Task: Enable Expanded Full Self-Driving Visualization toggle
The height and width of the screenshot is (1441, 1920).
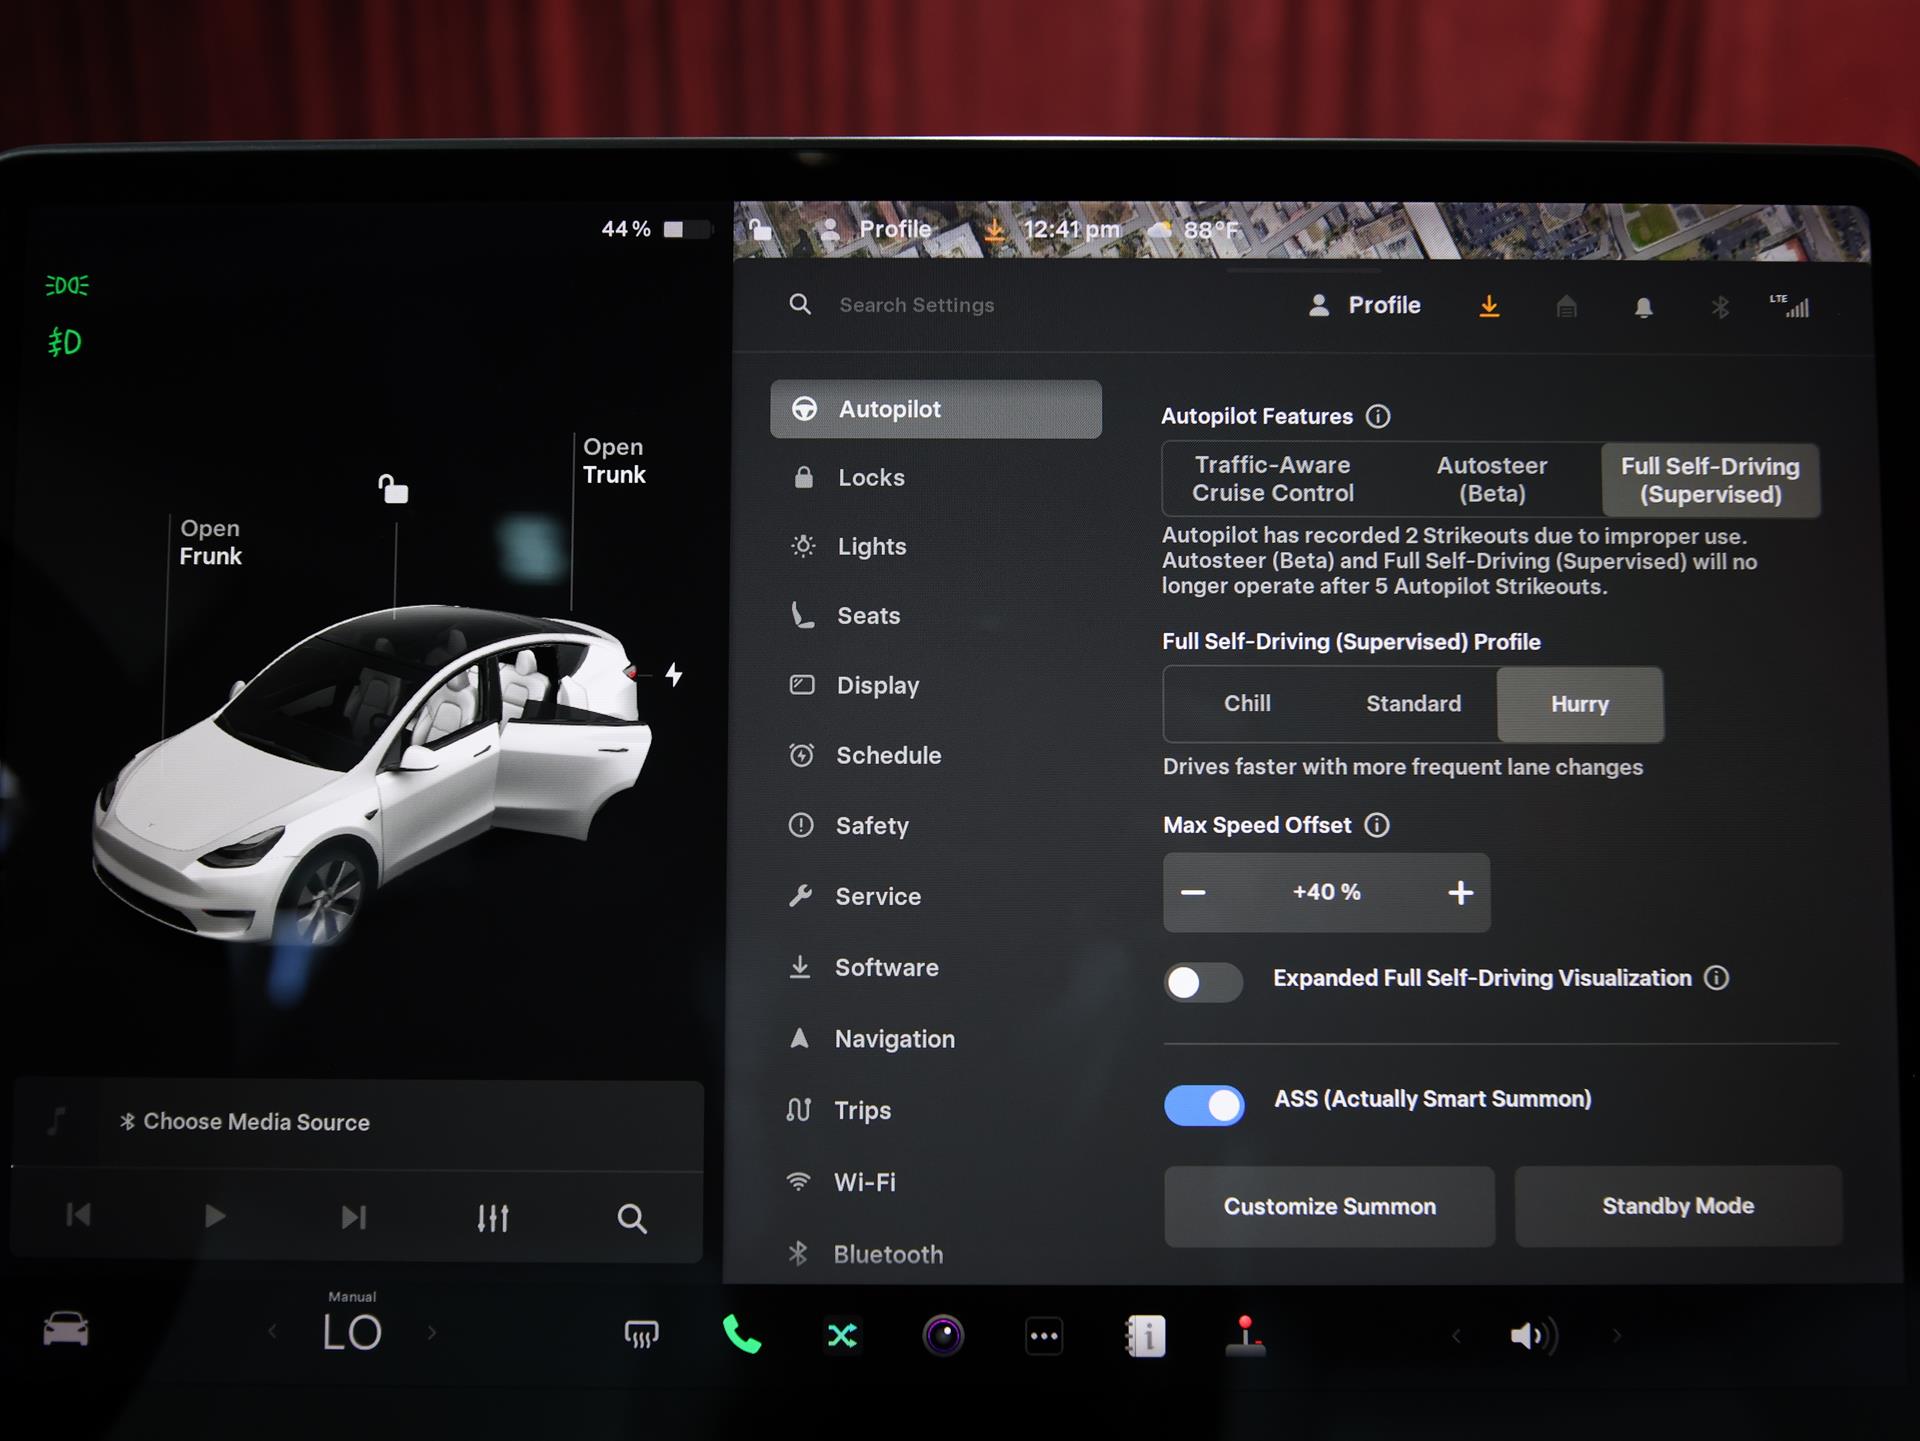Action: 1203,982
